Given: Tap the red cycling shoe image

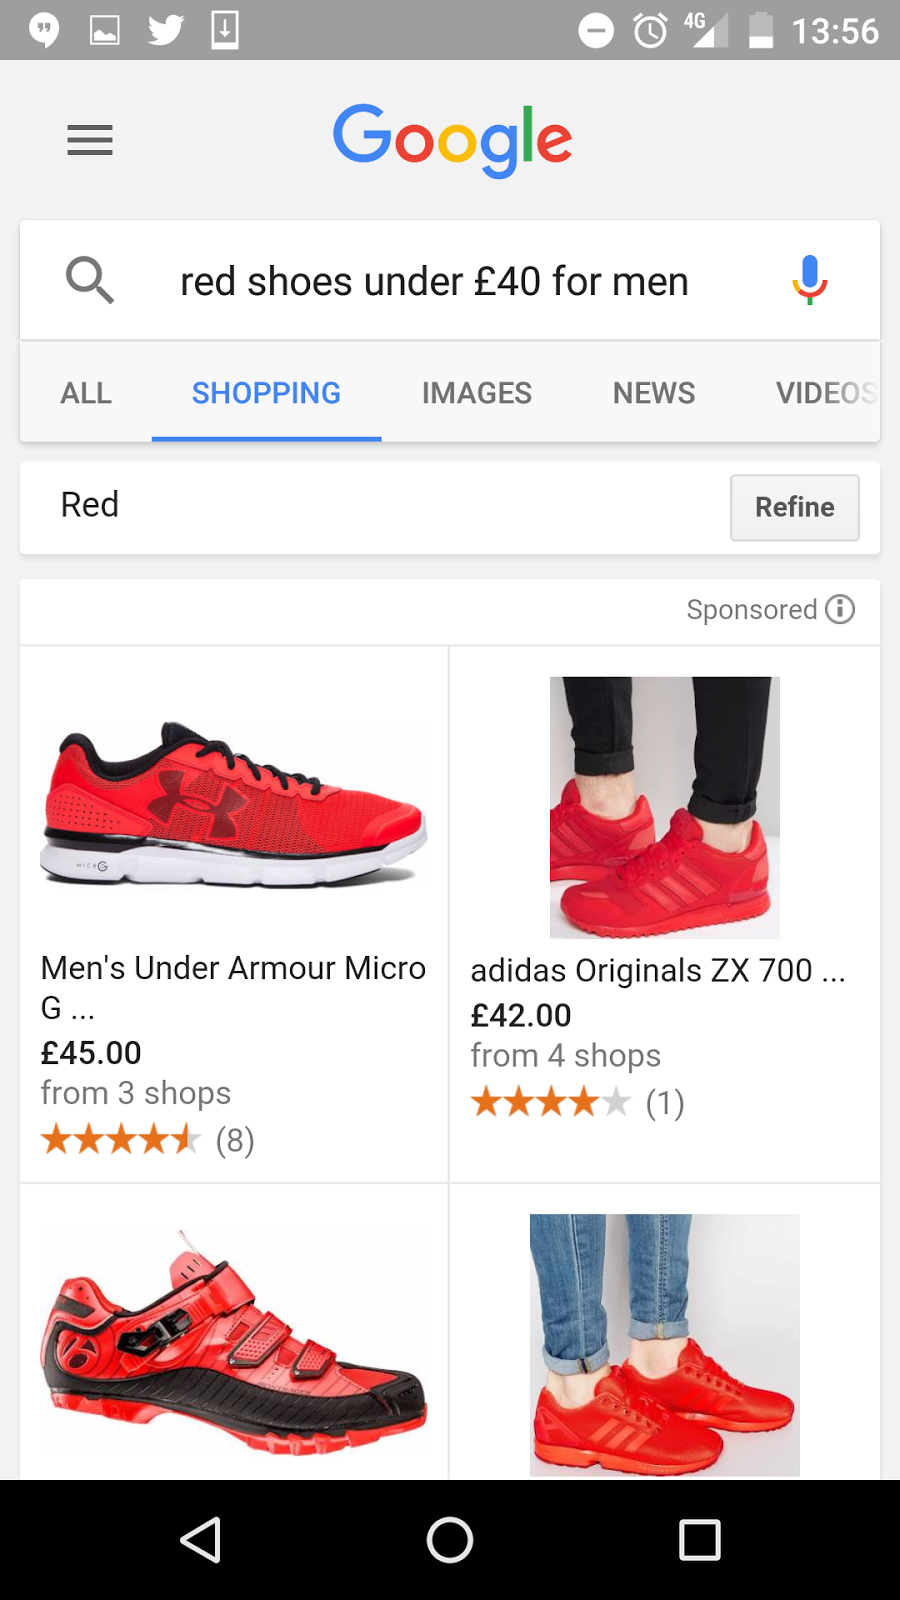Looking at the screenshot, I should [x=234, y=1340].
